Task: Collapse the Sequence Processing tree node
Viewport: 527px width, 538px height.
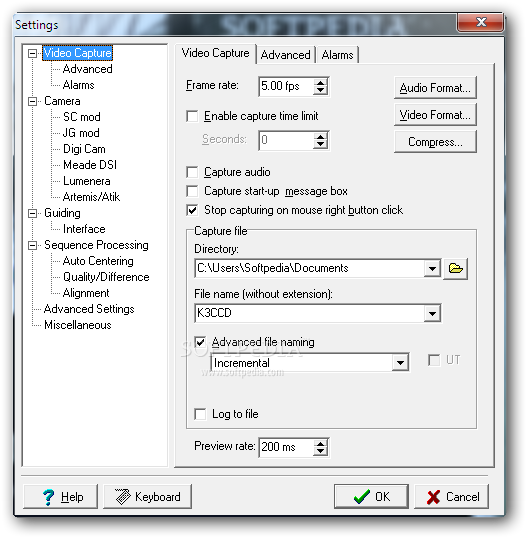Action: 33,245
